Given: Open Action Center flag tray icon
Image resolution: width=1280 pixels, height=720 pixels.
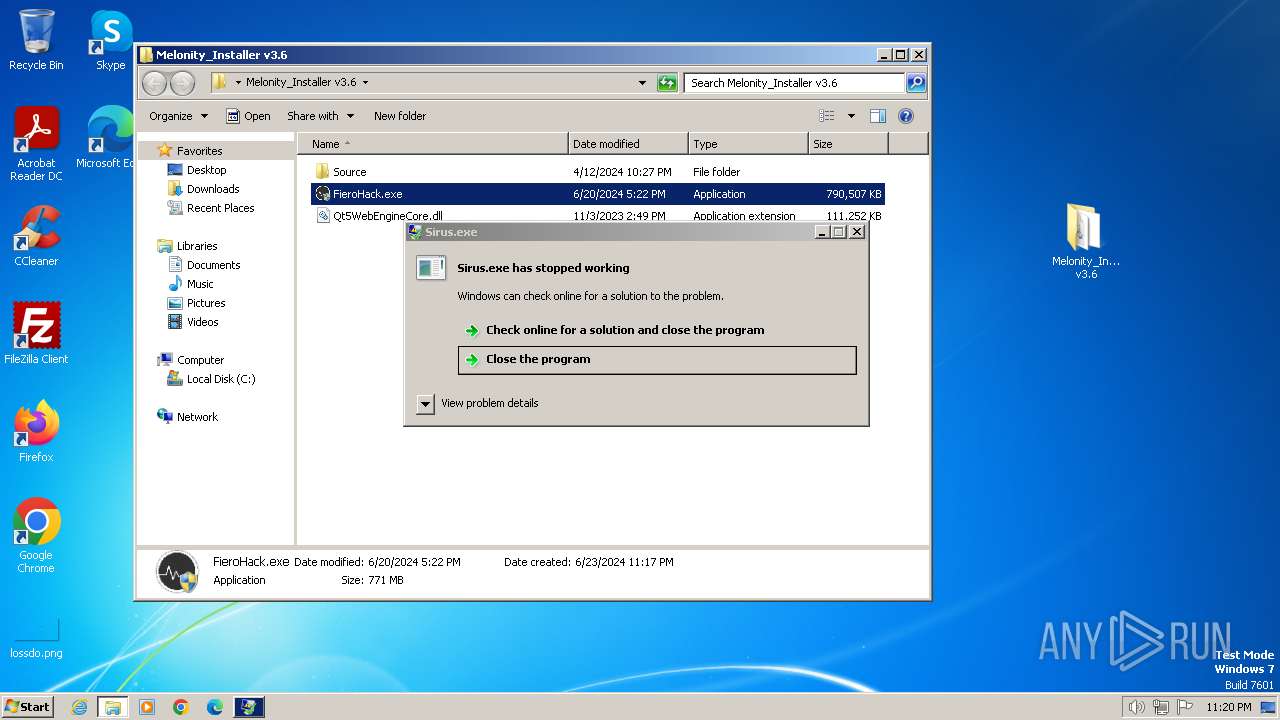Looking at the screenshot, I should [x=1184, y=707].
